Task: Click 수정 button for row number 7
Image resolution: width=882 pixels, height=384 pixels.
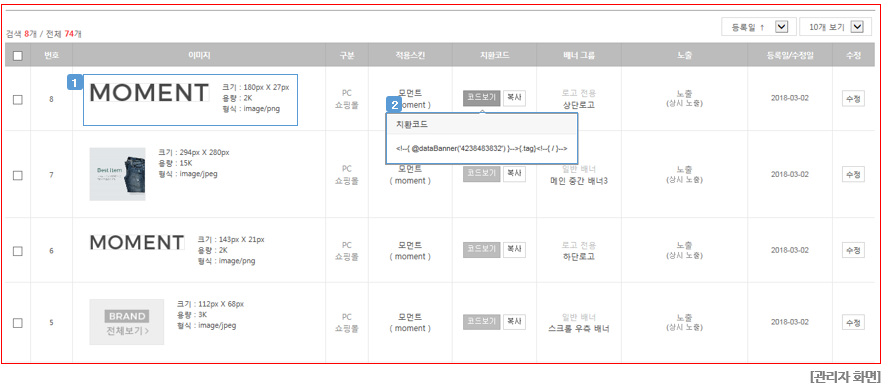Action: pos(853,174)
